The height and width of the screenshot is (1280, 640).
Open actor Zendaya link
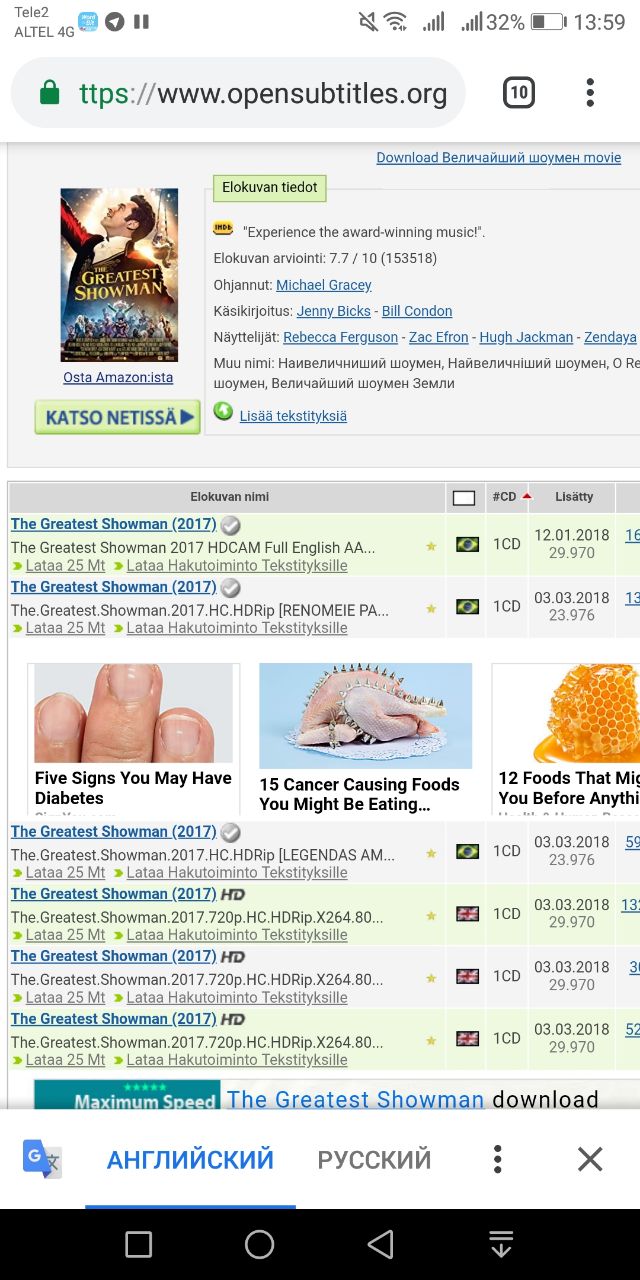tap(610, 337)
